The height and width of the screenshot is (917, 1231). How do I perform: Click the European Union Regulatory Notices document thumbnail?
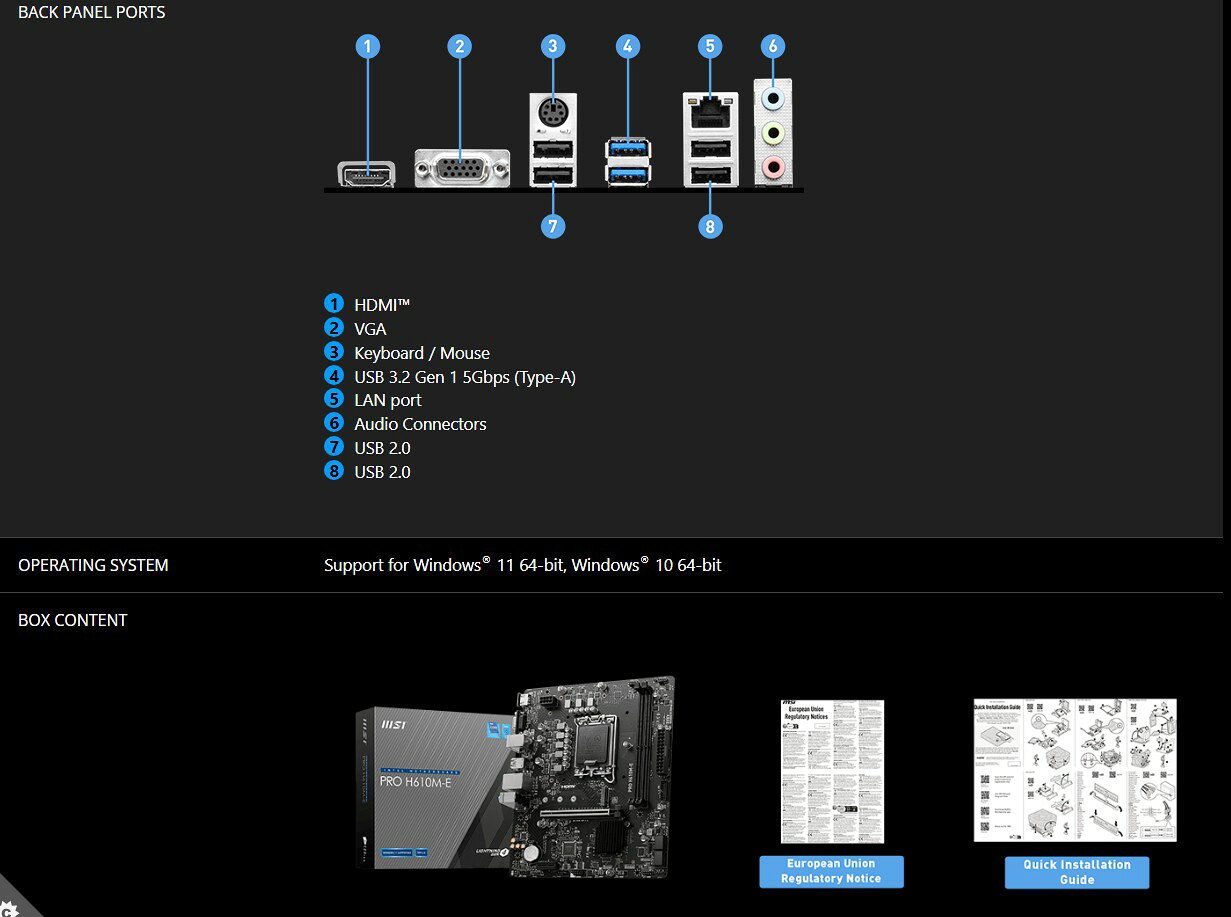(x=832, y=772)
